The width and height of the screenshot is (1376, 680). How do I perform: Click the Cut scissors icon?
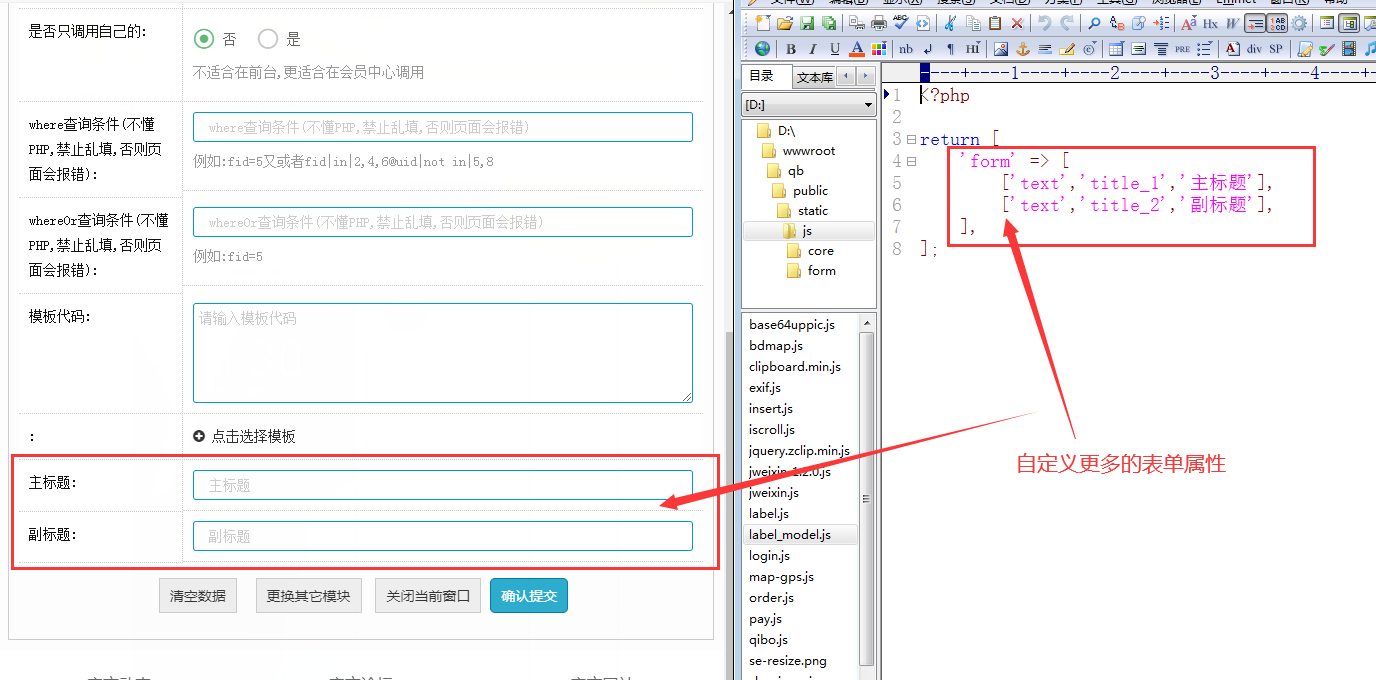950,23
